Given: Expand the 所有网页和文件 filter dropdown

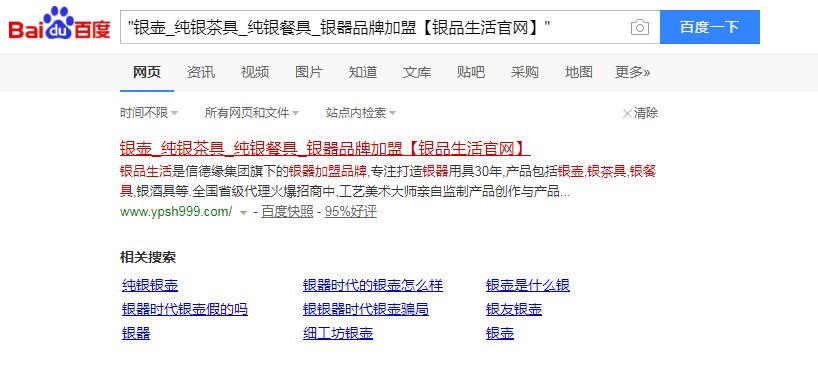Looking at the screenshot, I should 252,113.
